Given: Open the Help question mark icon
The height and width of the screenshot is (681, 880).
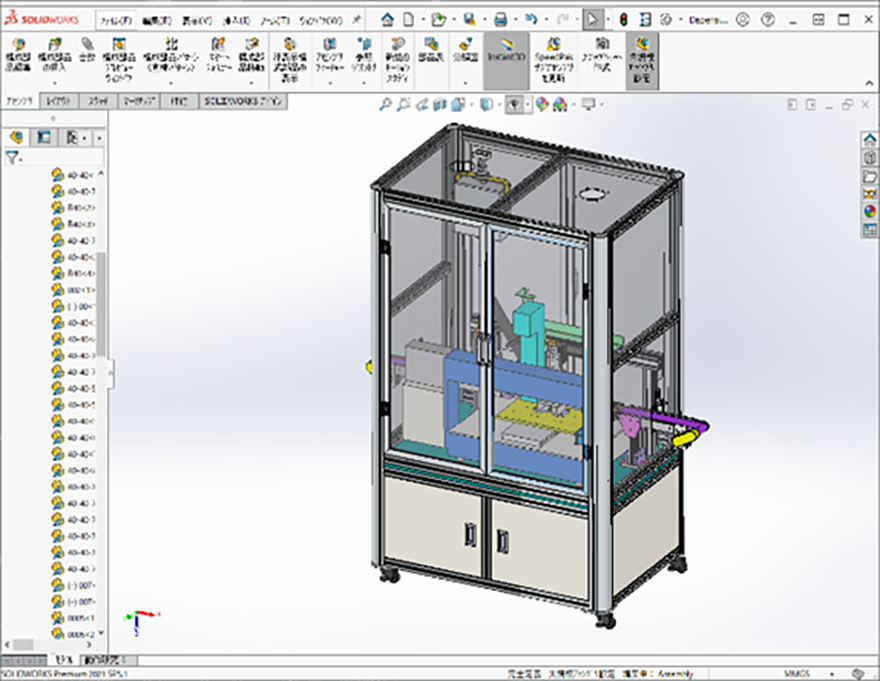Looking at the screenshot, I should (x=767, y=19).
